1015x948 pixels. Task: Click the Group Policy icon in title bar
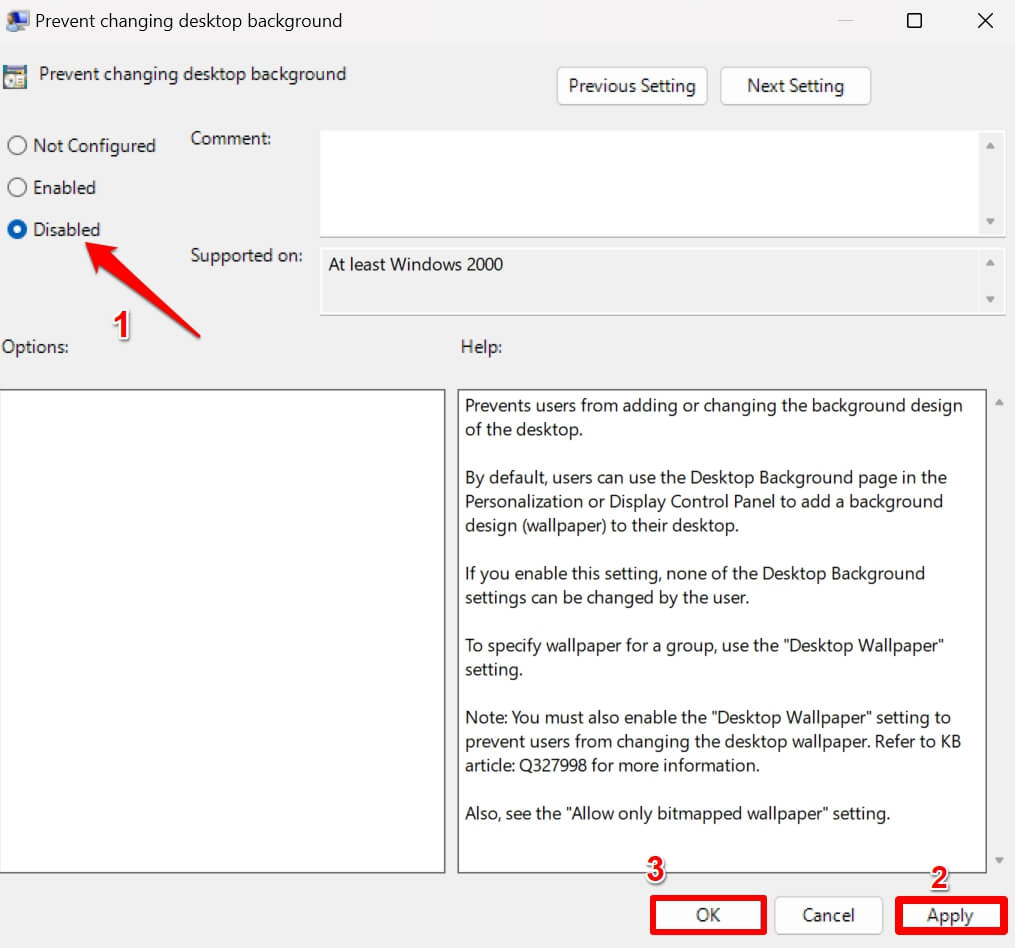(x=16, y=20)
